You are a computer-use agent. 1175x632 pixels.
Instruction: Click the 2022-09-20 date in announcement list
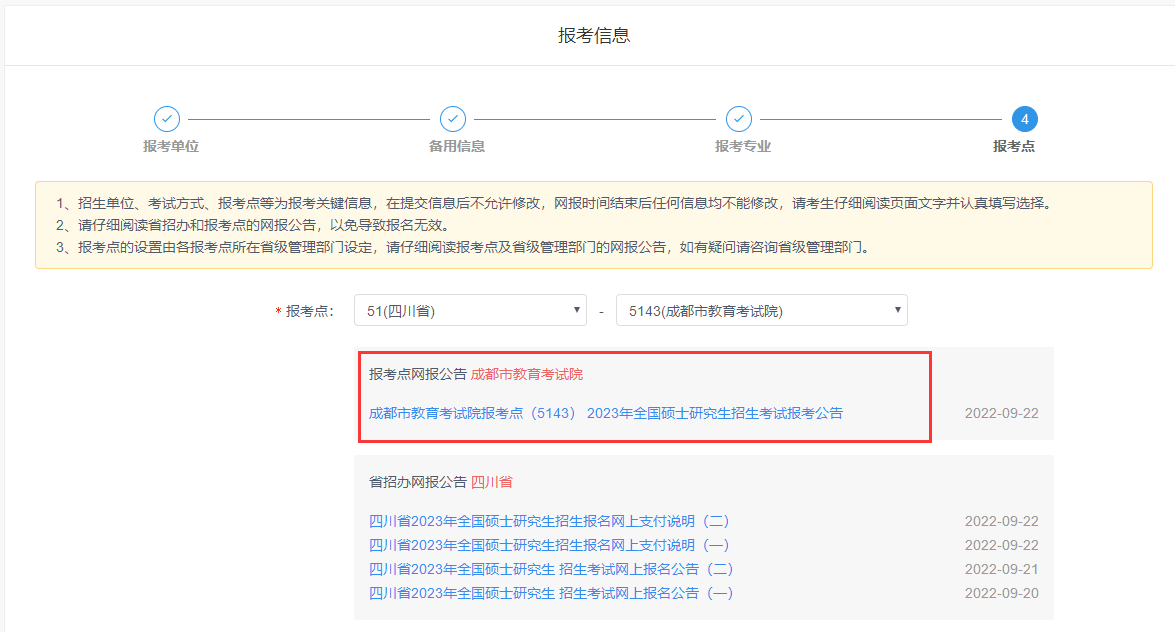tap(1001, 593)
